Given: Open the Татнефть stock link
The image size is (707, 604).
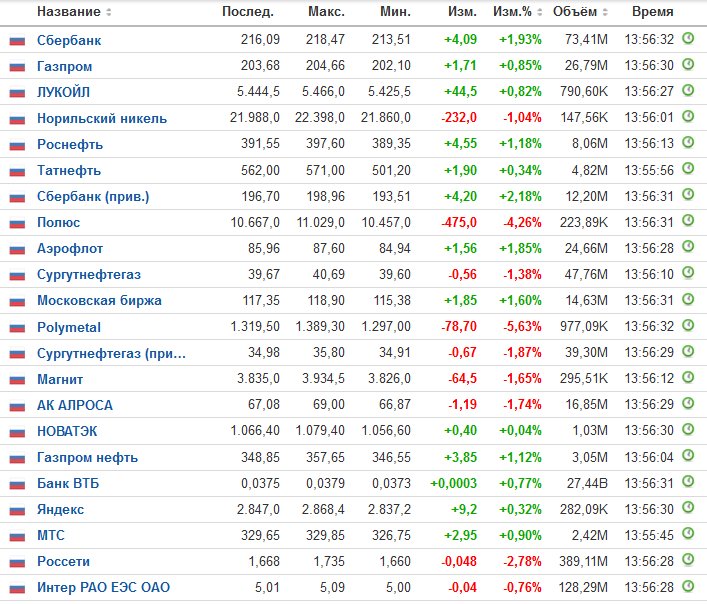Looking at the screenshot, I should [x=69, y=170].
